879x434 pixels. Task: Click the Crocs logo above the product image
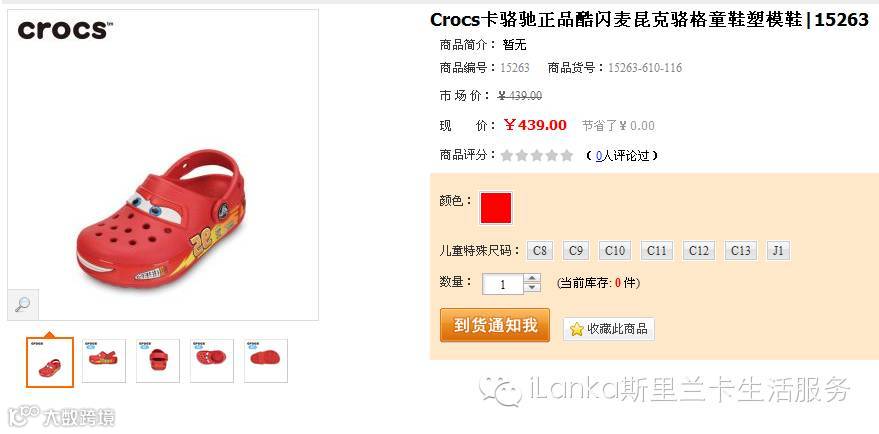(x=64, y=30)
